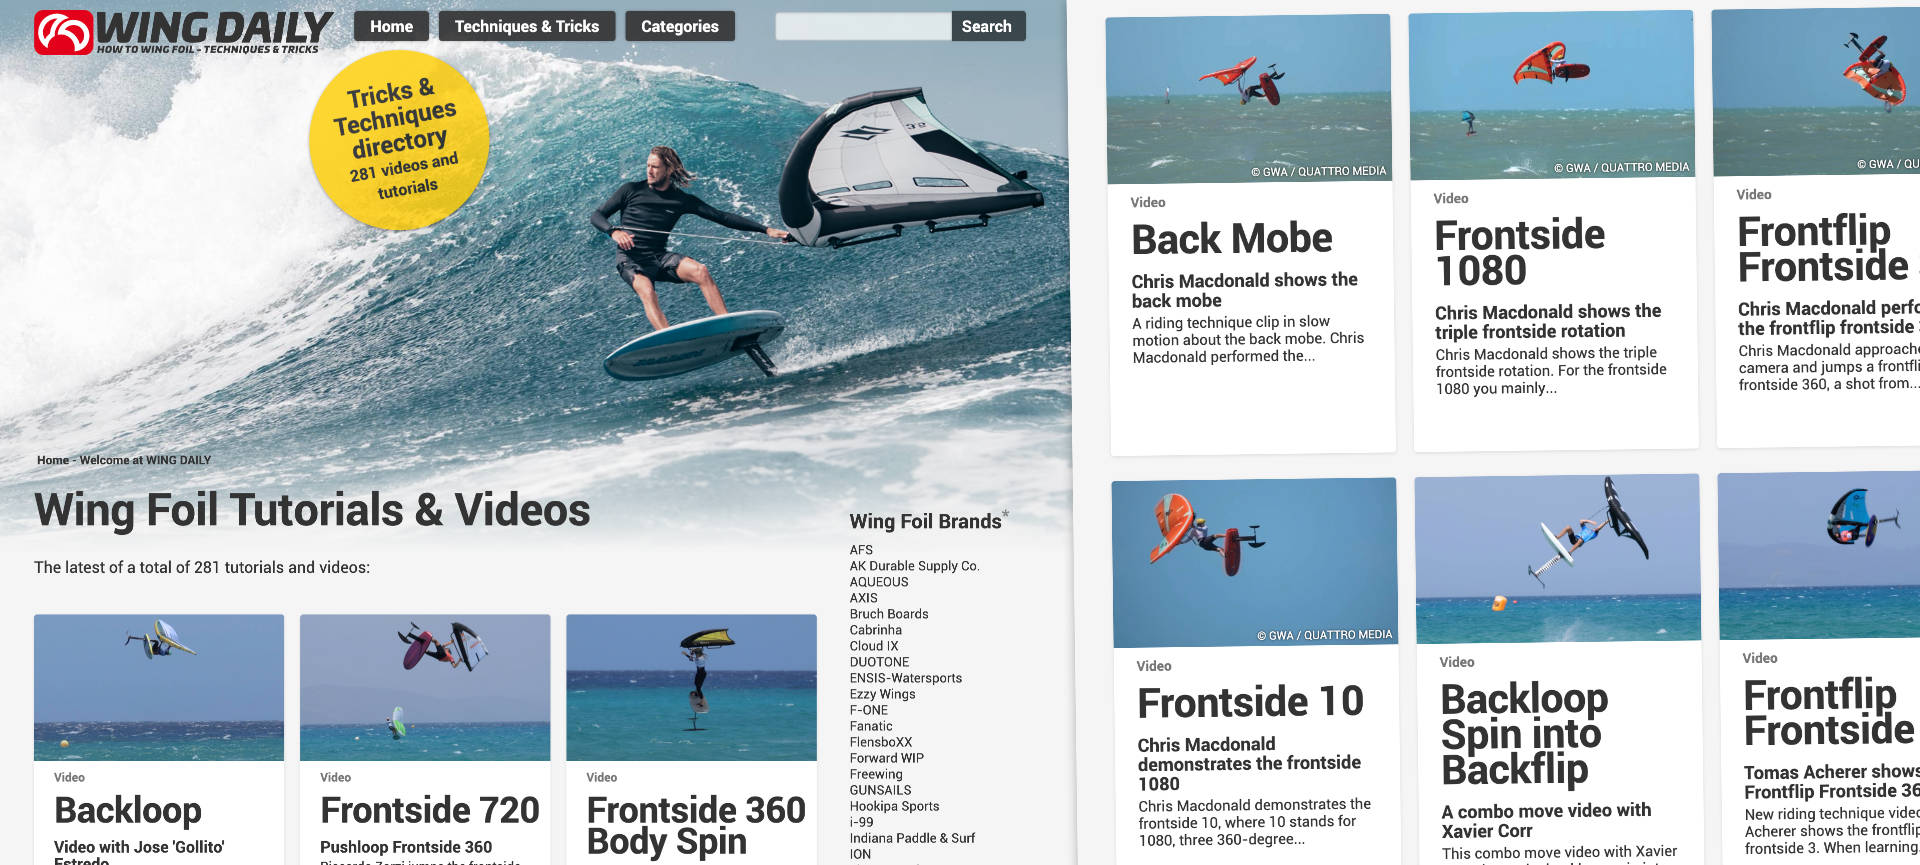The width and height of the screenshot is (1920, 865).
Task: Click the yellow Tricks & Techniques directory badge
Action: [x=400, y=140]
